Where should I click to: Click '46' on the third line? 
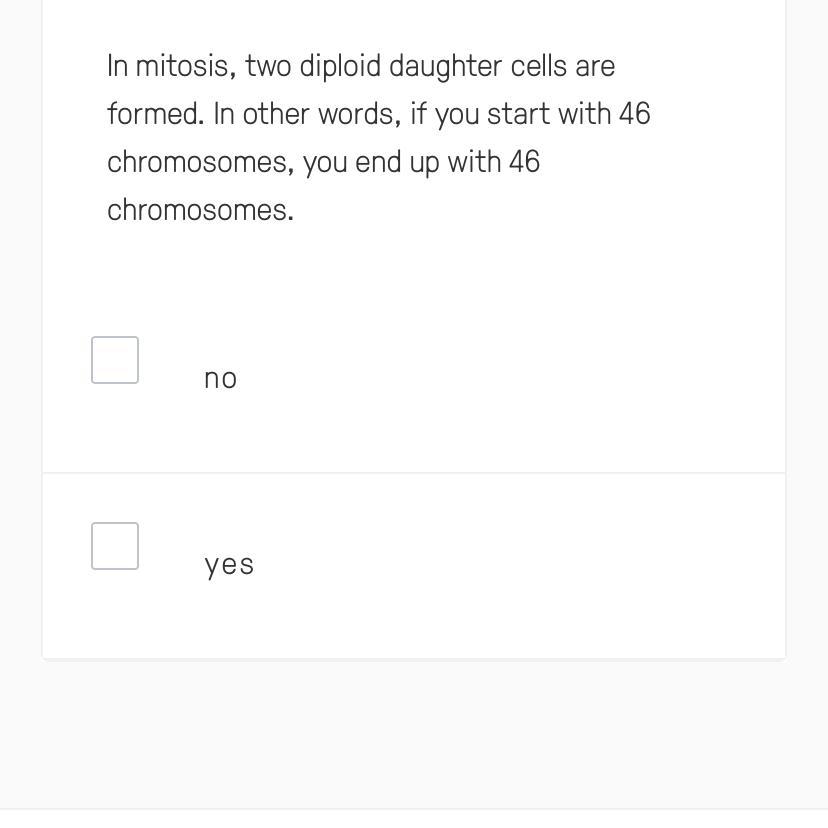[x=524, y=163]
